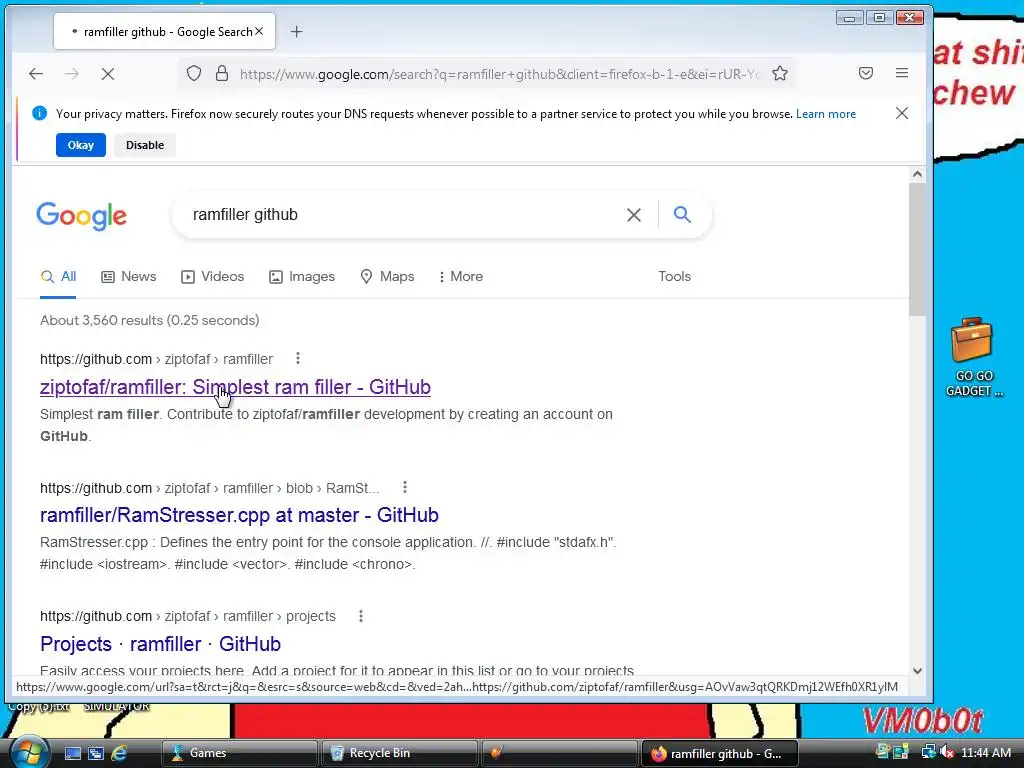Click Disable on the DNS privacy notice

tap(145, 145)
